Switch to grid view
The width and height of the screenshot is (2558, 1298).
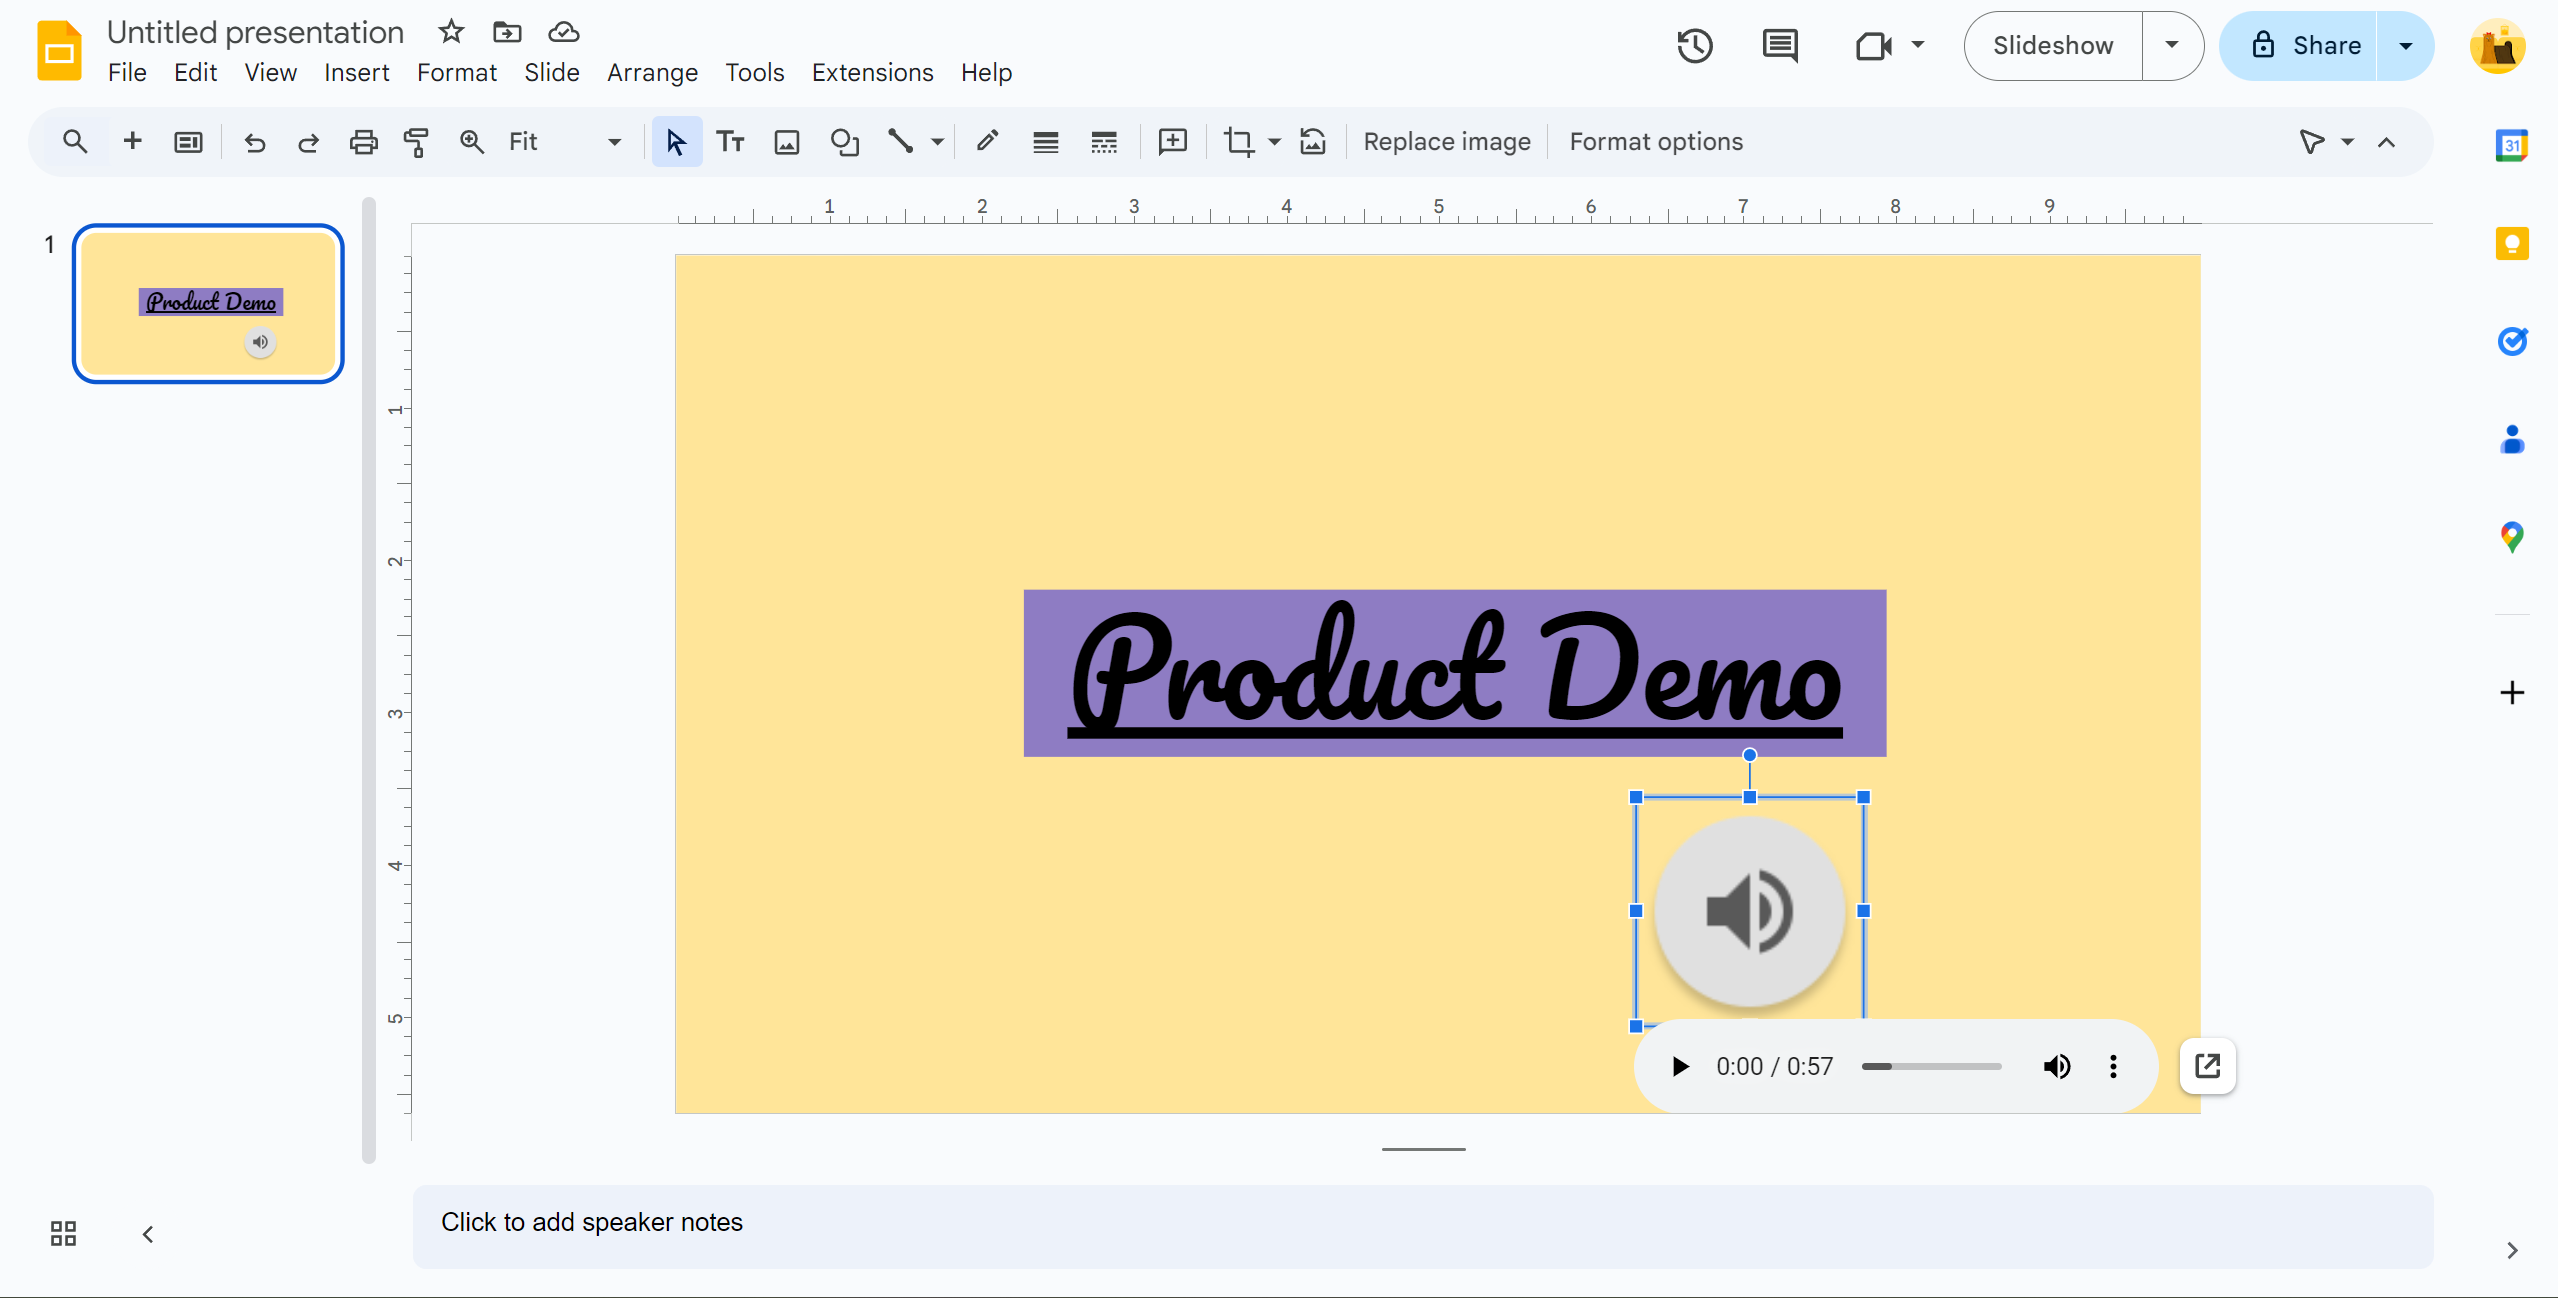tap(63, 1233)
